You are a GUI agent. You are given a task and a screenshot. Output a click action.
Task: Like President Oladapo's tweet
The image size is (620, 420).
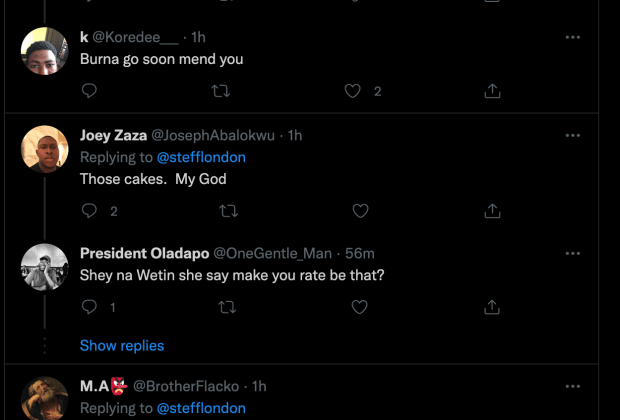click(361, 307)
